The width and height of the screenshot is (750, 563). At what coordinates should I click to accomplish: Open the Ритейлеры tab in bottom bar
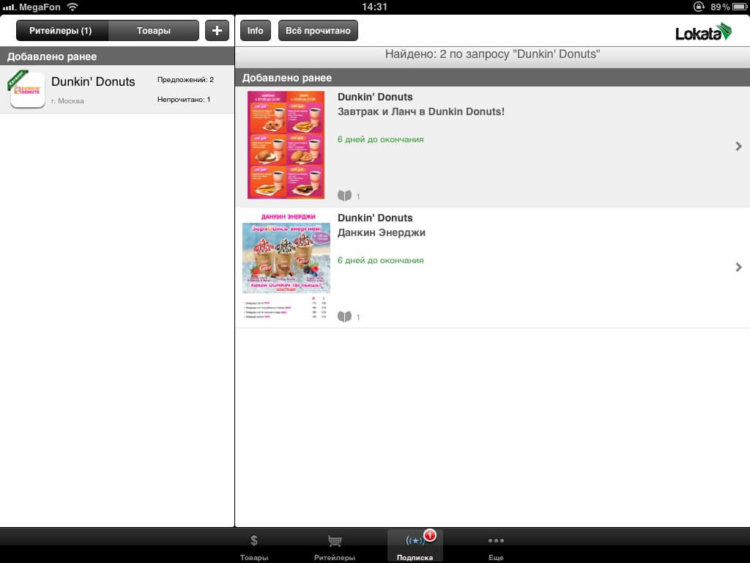coord(334,547)
